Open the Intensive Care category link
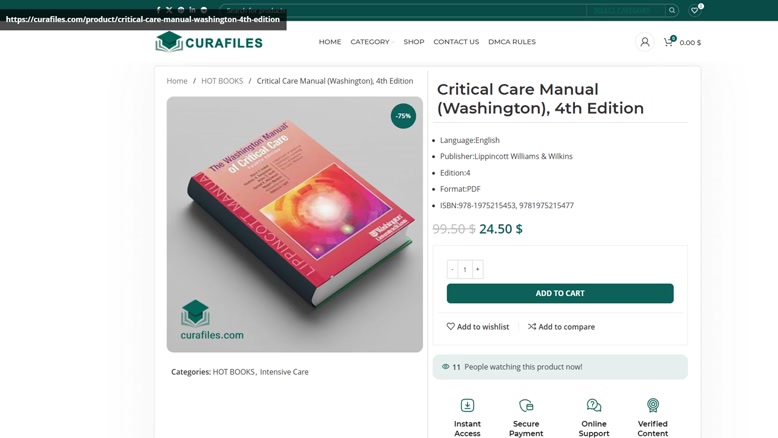 click(284, 372)
